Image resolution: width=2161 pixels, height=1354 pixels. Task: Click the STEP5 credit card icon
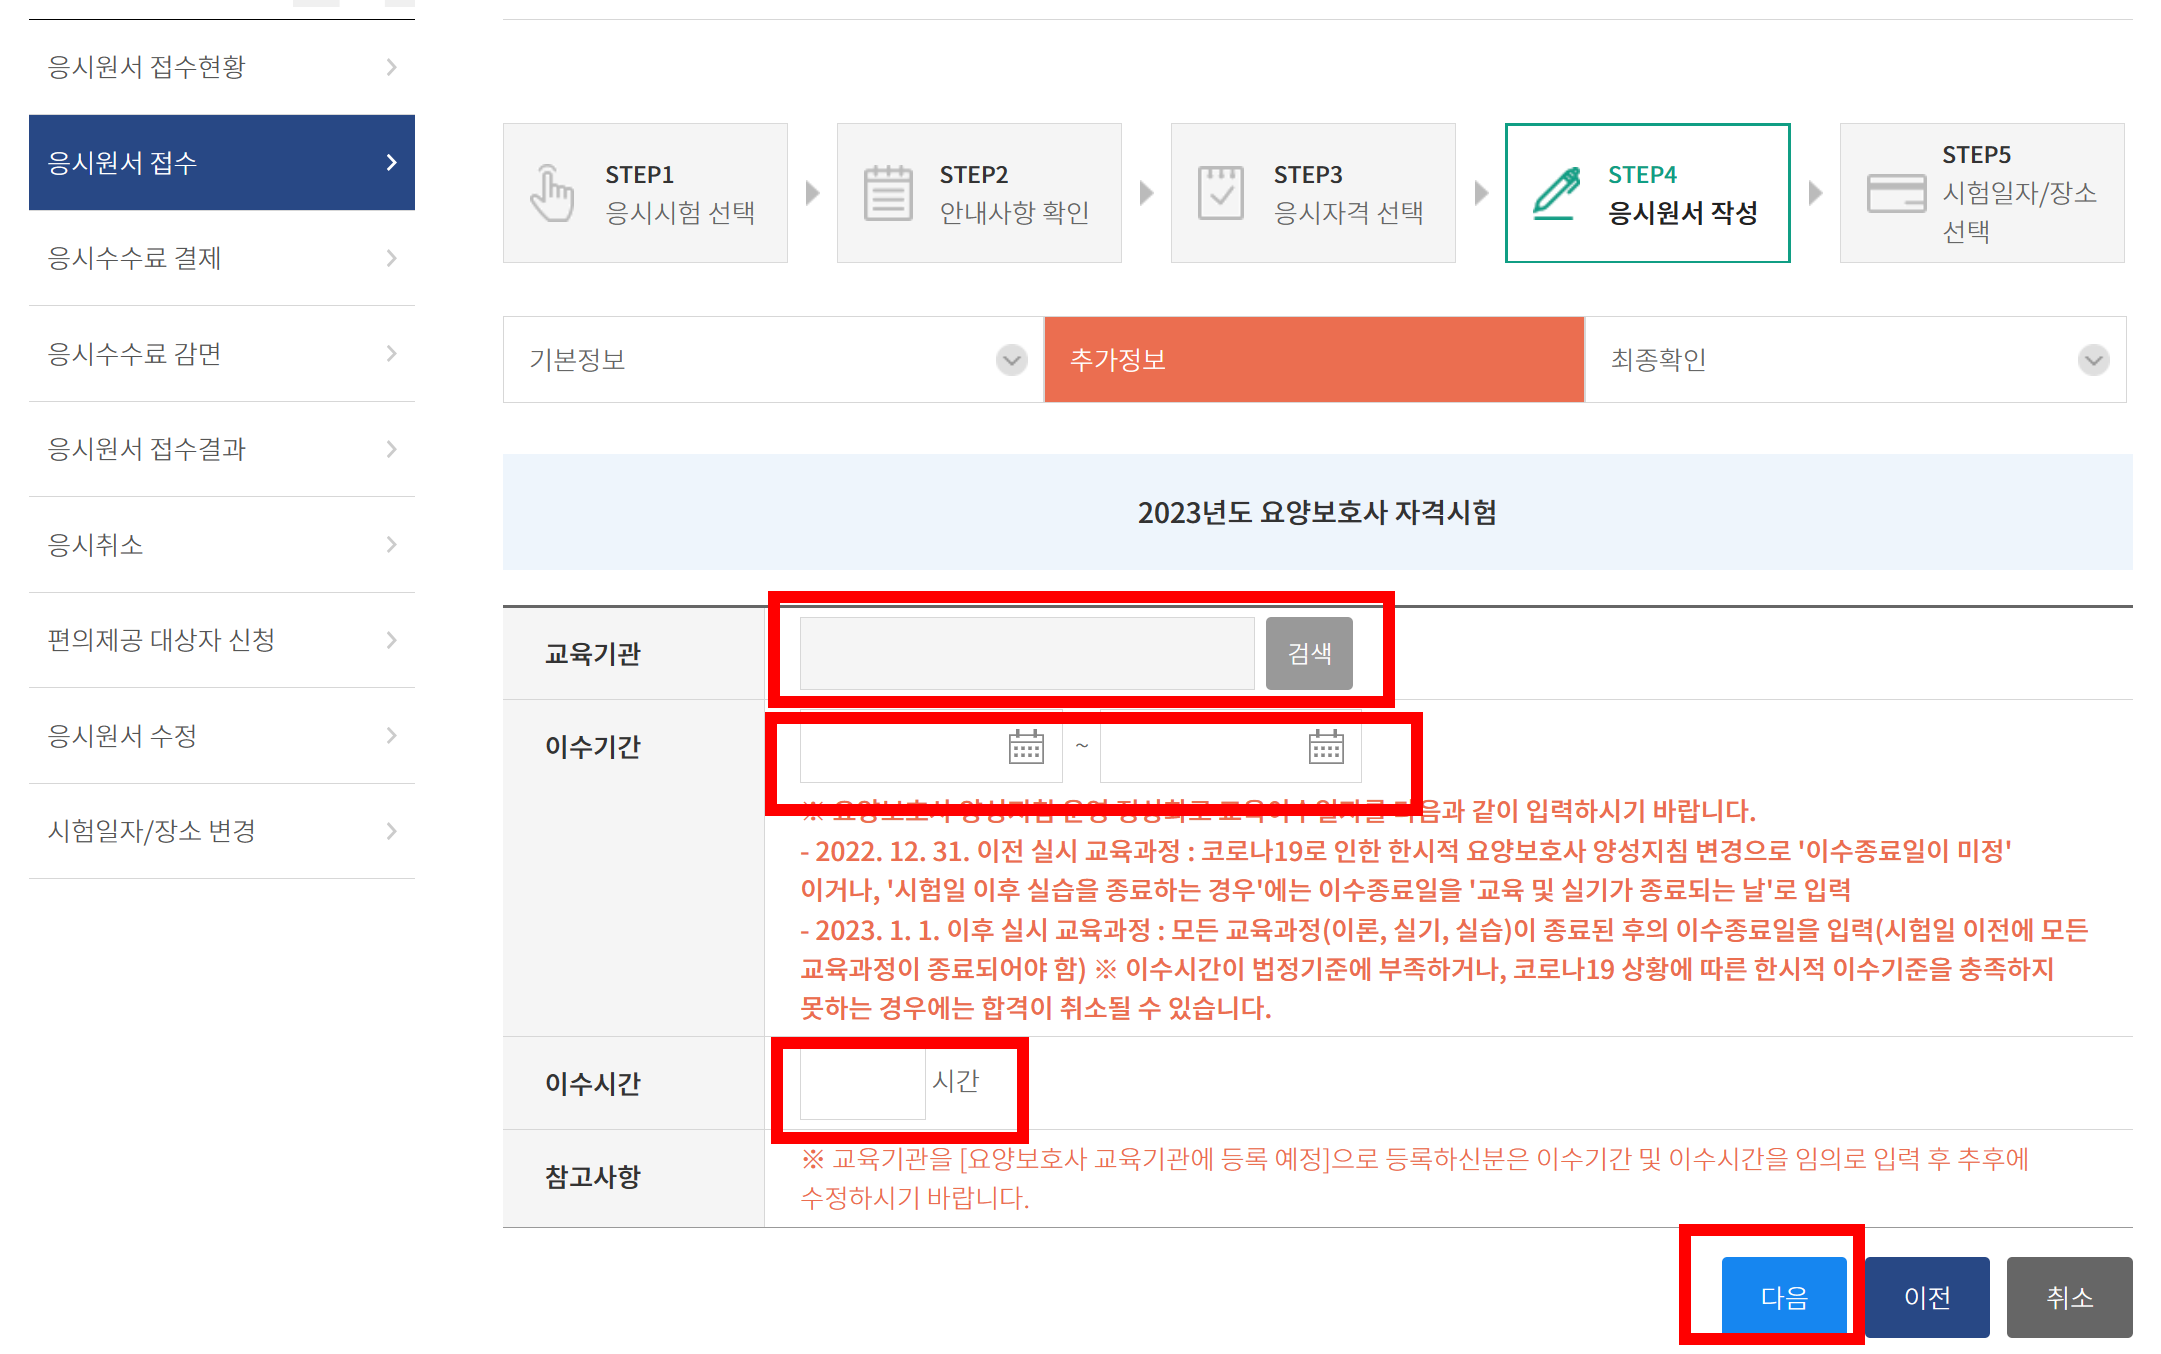(x=1896, y=193)
